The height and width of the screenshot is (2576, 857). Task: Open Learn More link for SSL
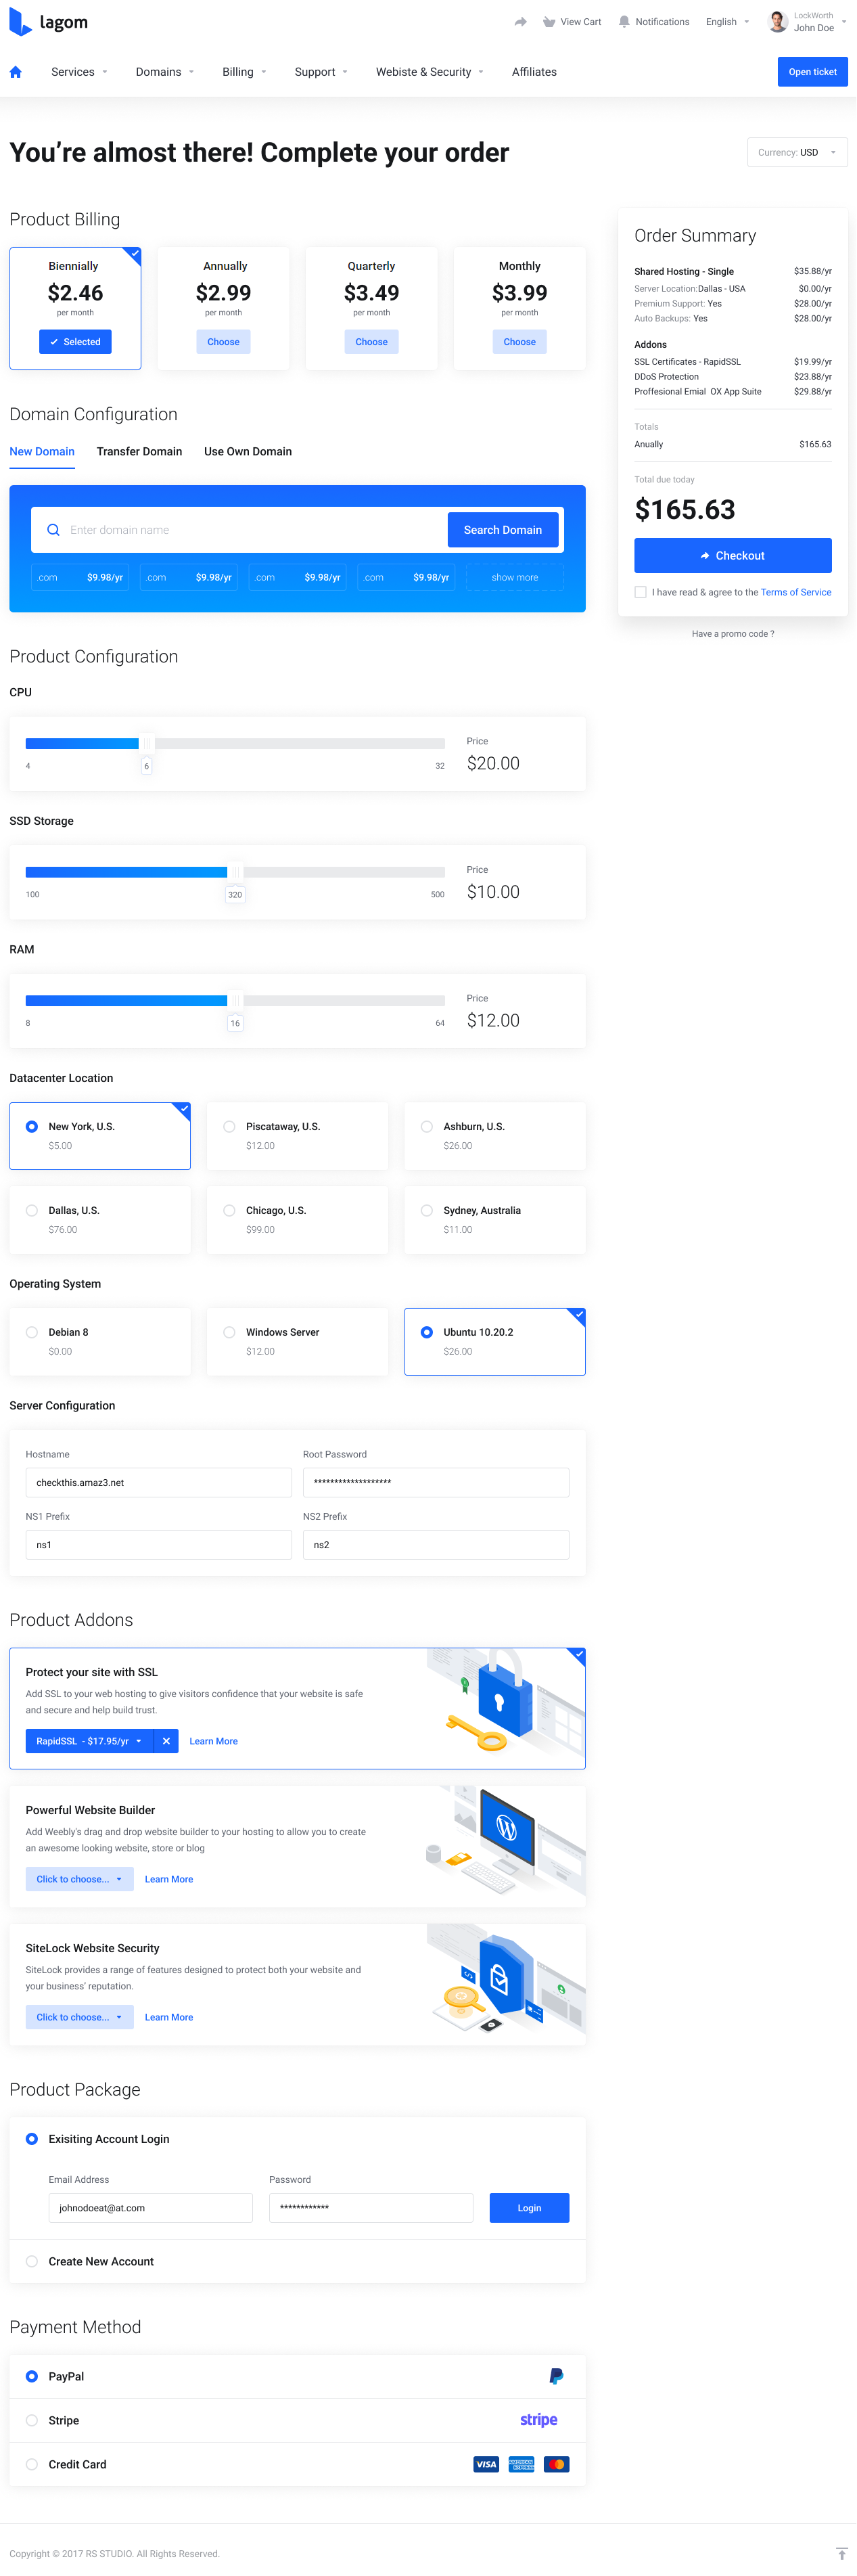click(x=214, y=1741)
